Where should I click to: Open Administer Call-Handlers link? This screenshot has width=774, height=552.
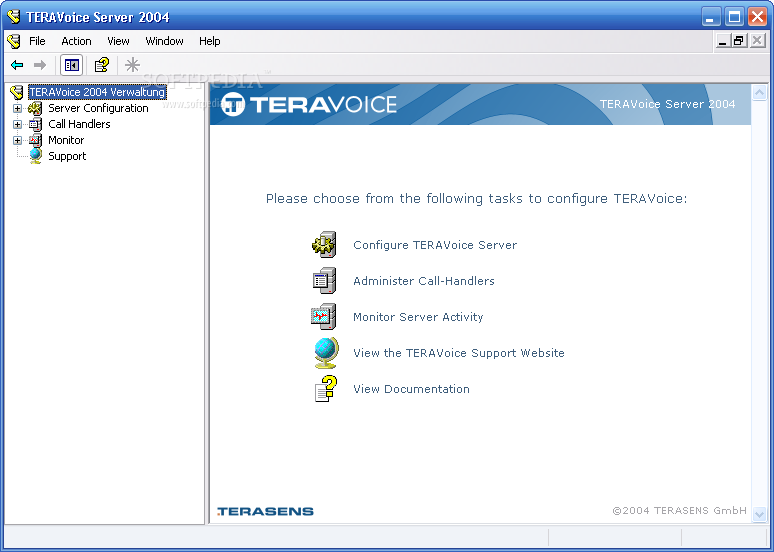coord(424,281)
